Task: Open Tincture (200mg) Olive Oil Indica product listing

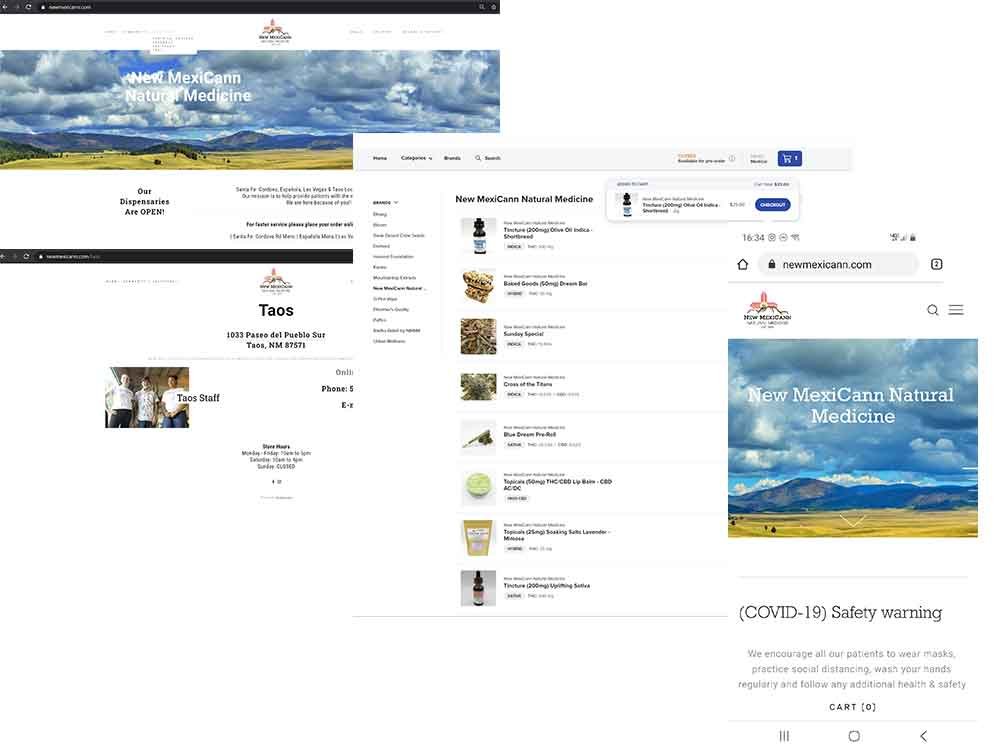Action: click(548, 233)
